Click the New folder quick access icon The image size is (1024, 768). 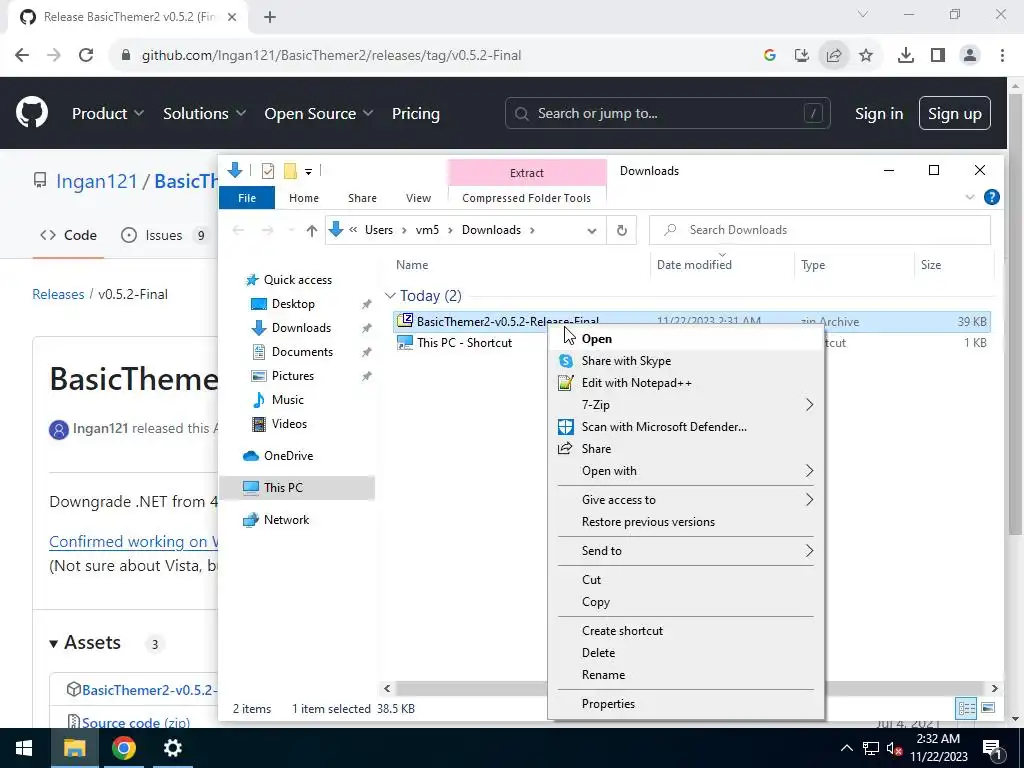click(x=291, y=171)
